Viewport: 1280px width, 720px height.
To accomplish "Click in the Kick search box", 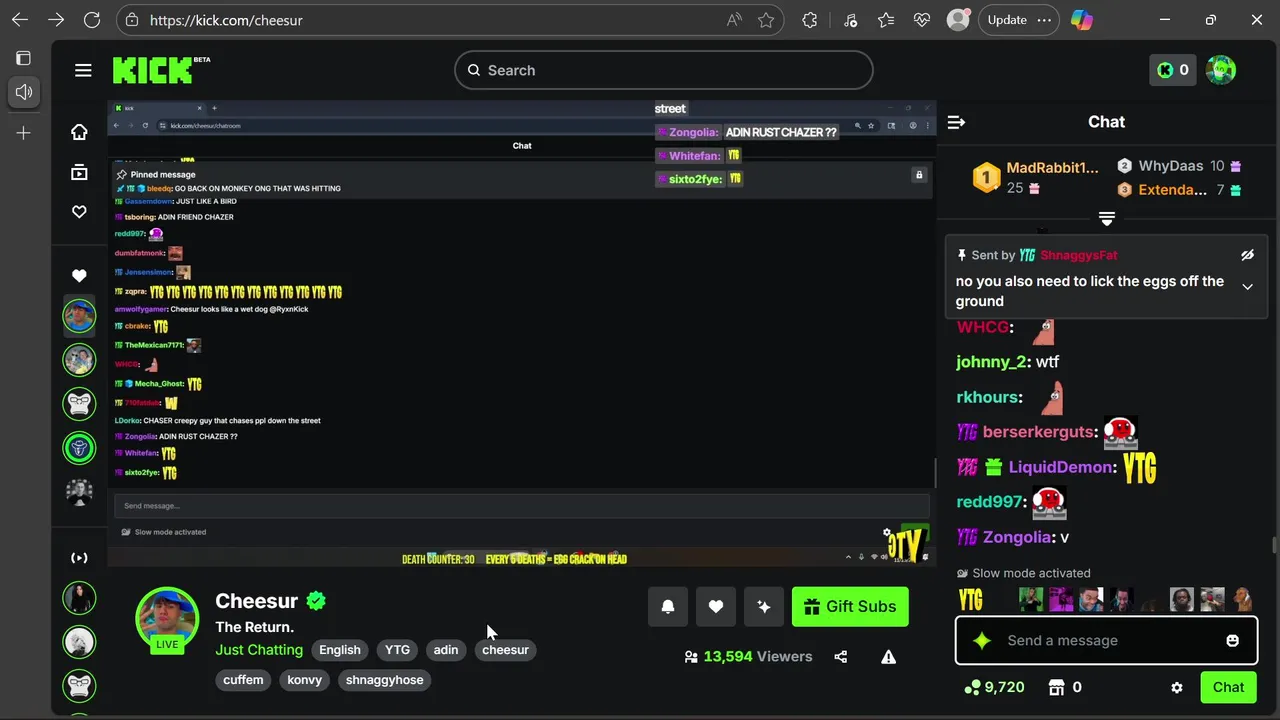I will pos(664,70).
